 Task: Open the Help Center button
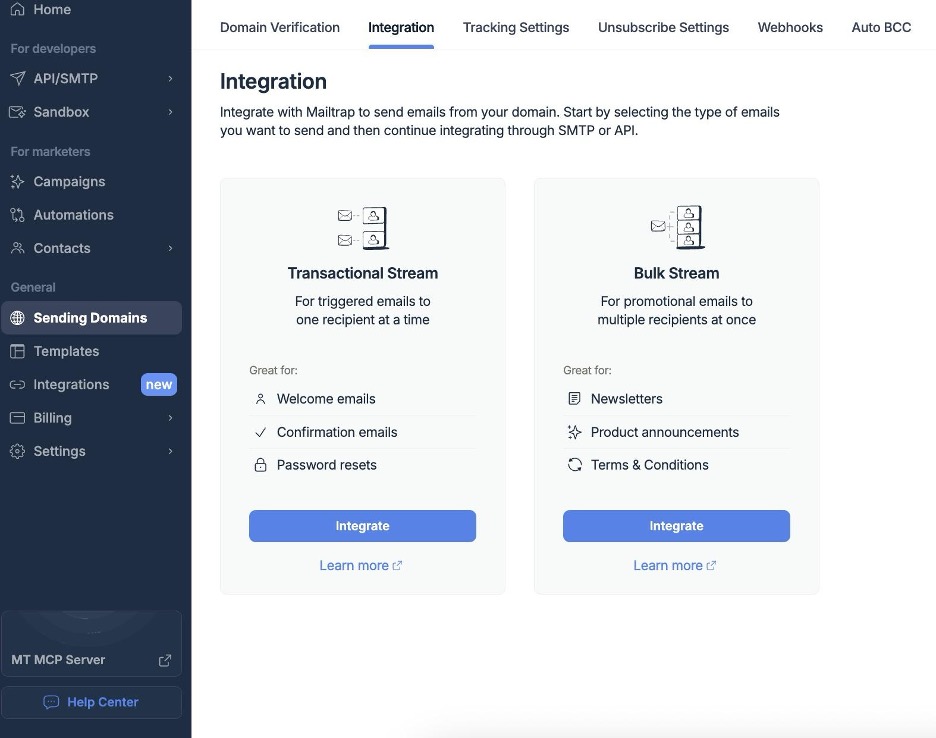click(92, 702)
